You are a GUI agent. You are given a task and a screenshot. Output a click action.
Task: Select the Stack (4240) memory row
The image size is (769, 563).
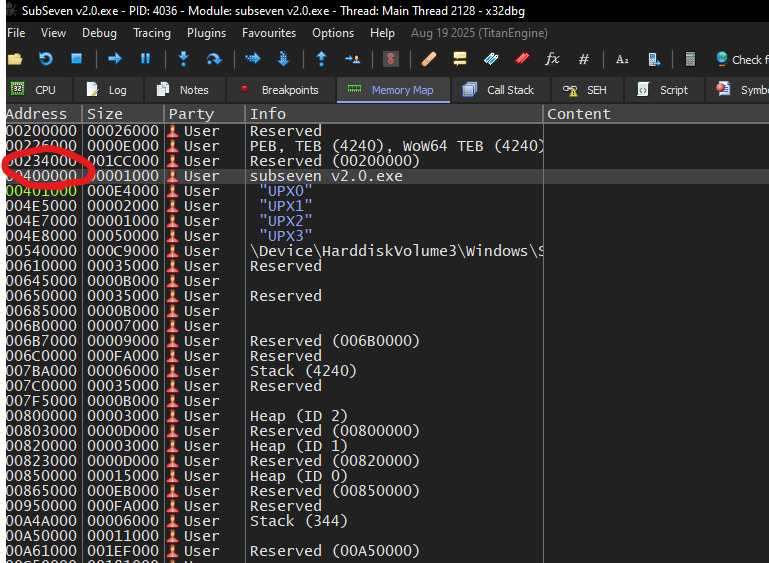[302, 371]
